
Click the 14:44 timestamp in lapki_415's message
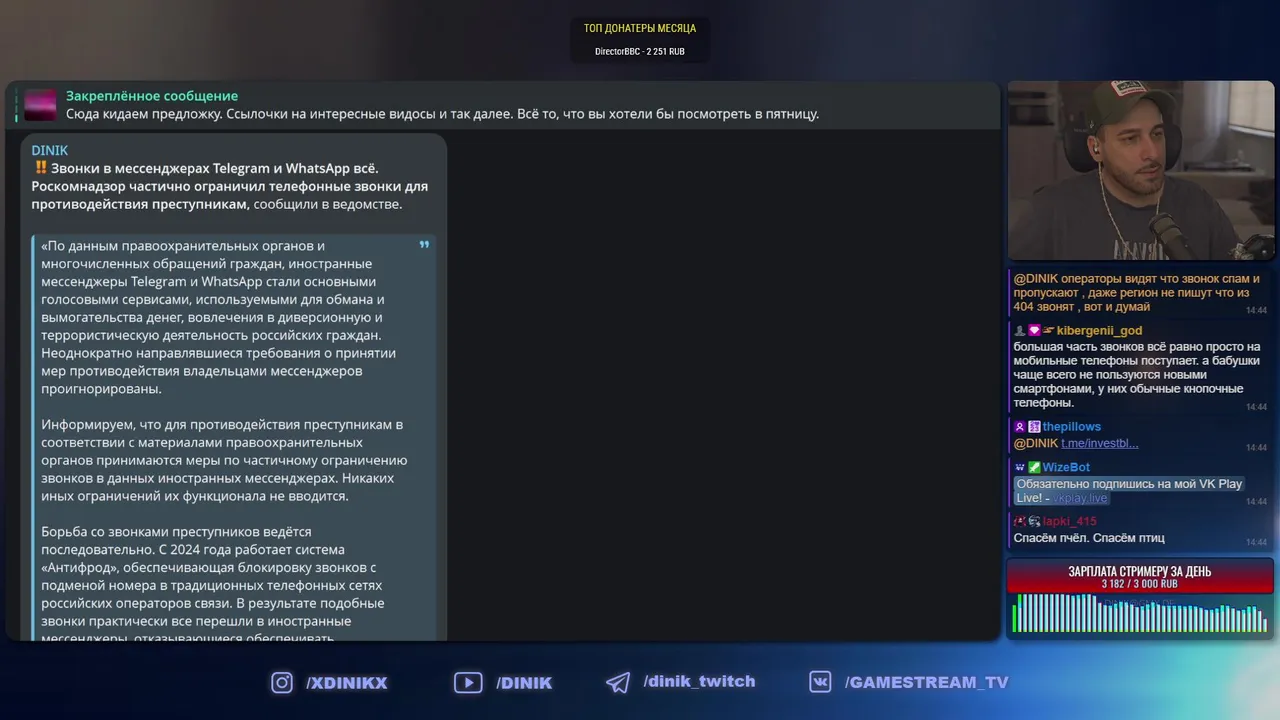[1256, 542]
